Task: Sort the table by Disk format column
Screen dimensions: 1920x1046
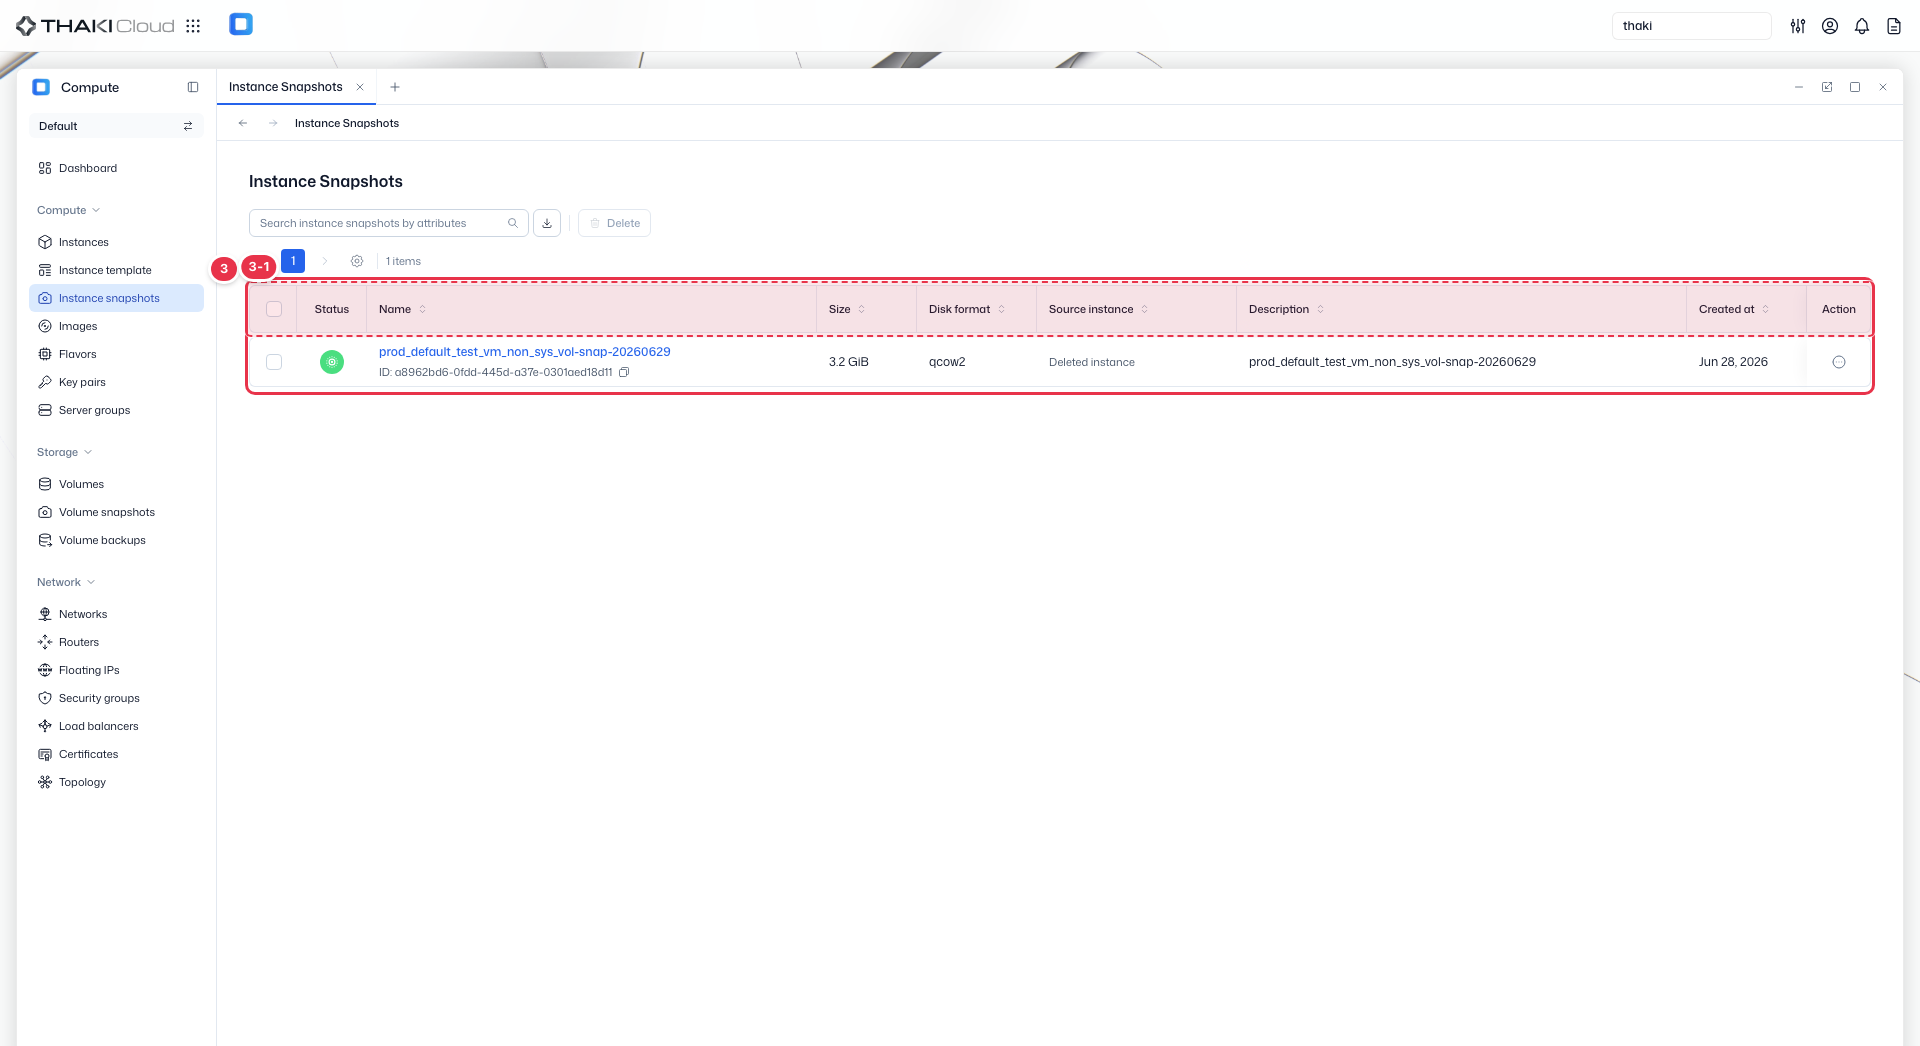Action: [x=967, y=309]
